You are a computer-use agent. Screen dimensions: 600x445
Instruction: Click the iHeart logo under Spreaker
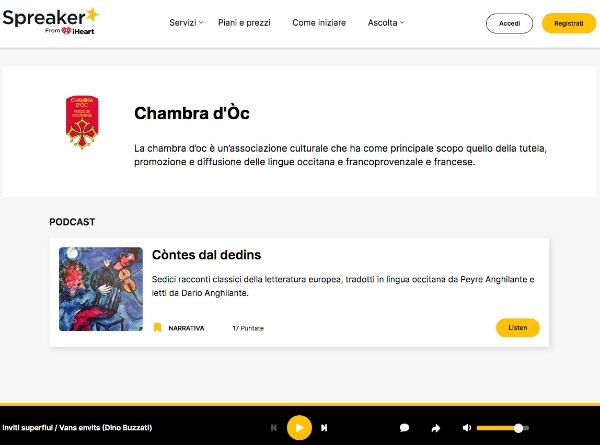point(78,31)
